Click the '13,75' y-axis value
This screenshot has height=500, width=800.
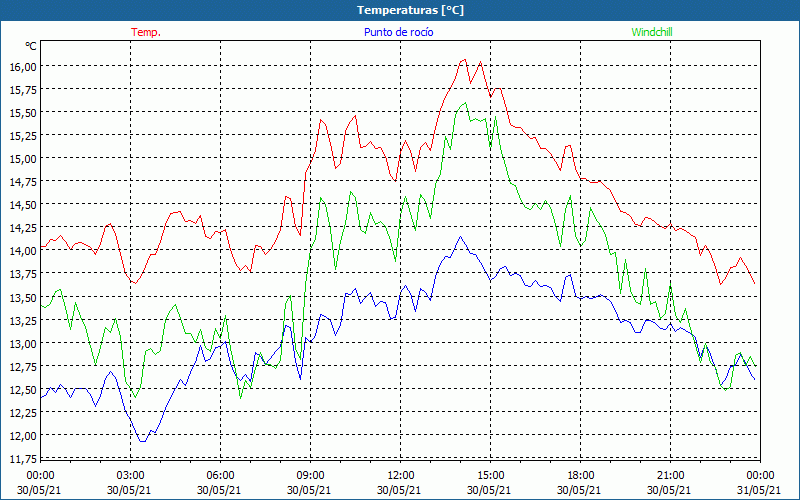point(23,273)
